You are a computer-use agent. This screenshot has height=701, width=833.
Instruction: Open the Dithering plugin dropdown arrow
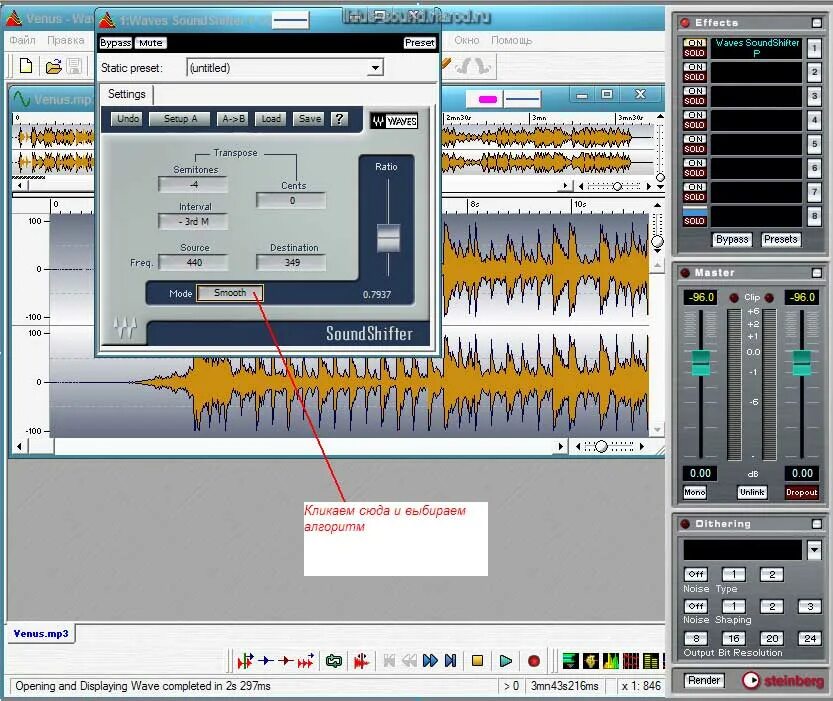[814, 550]
